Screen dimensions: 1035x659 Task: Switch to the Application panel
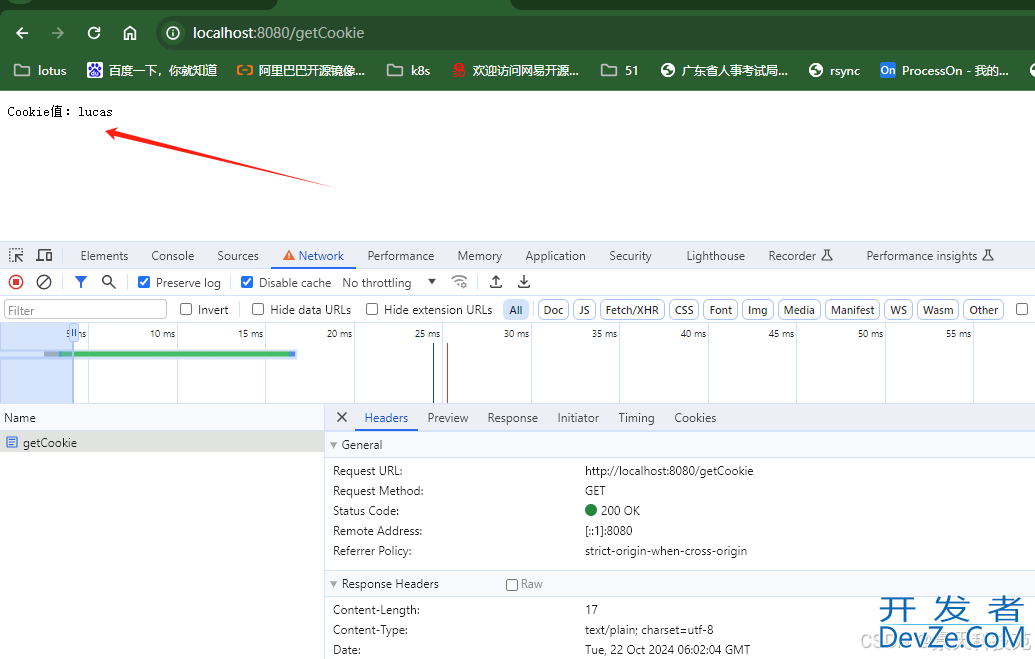point(555,256)
